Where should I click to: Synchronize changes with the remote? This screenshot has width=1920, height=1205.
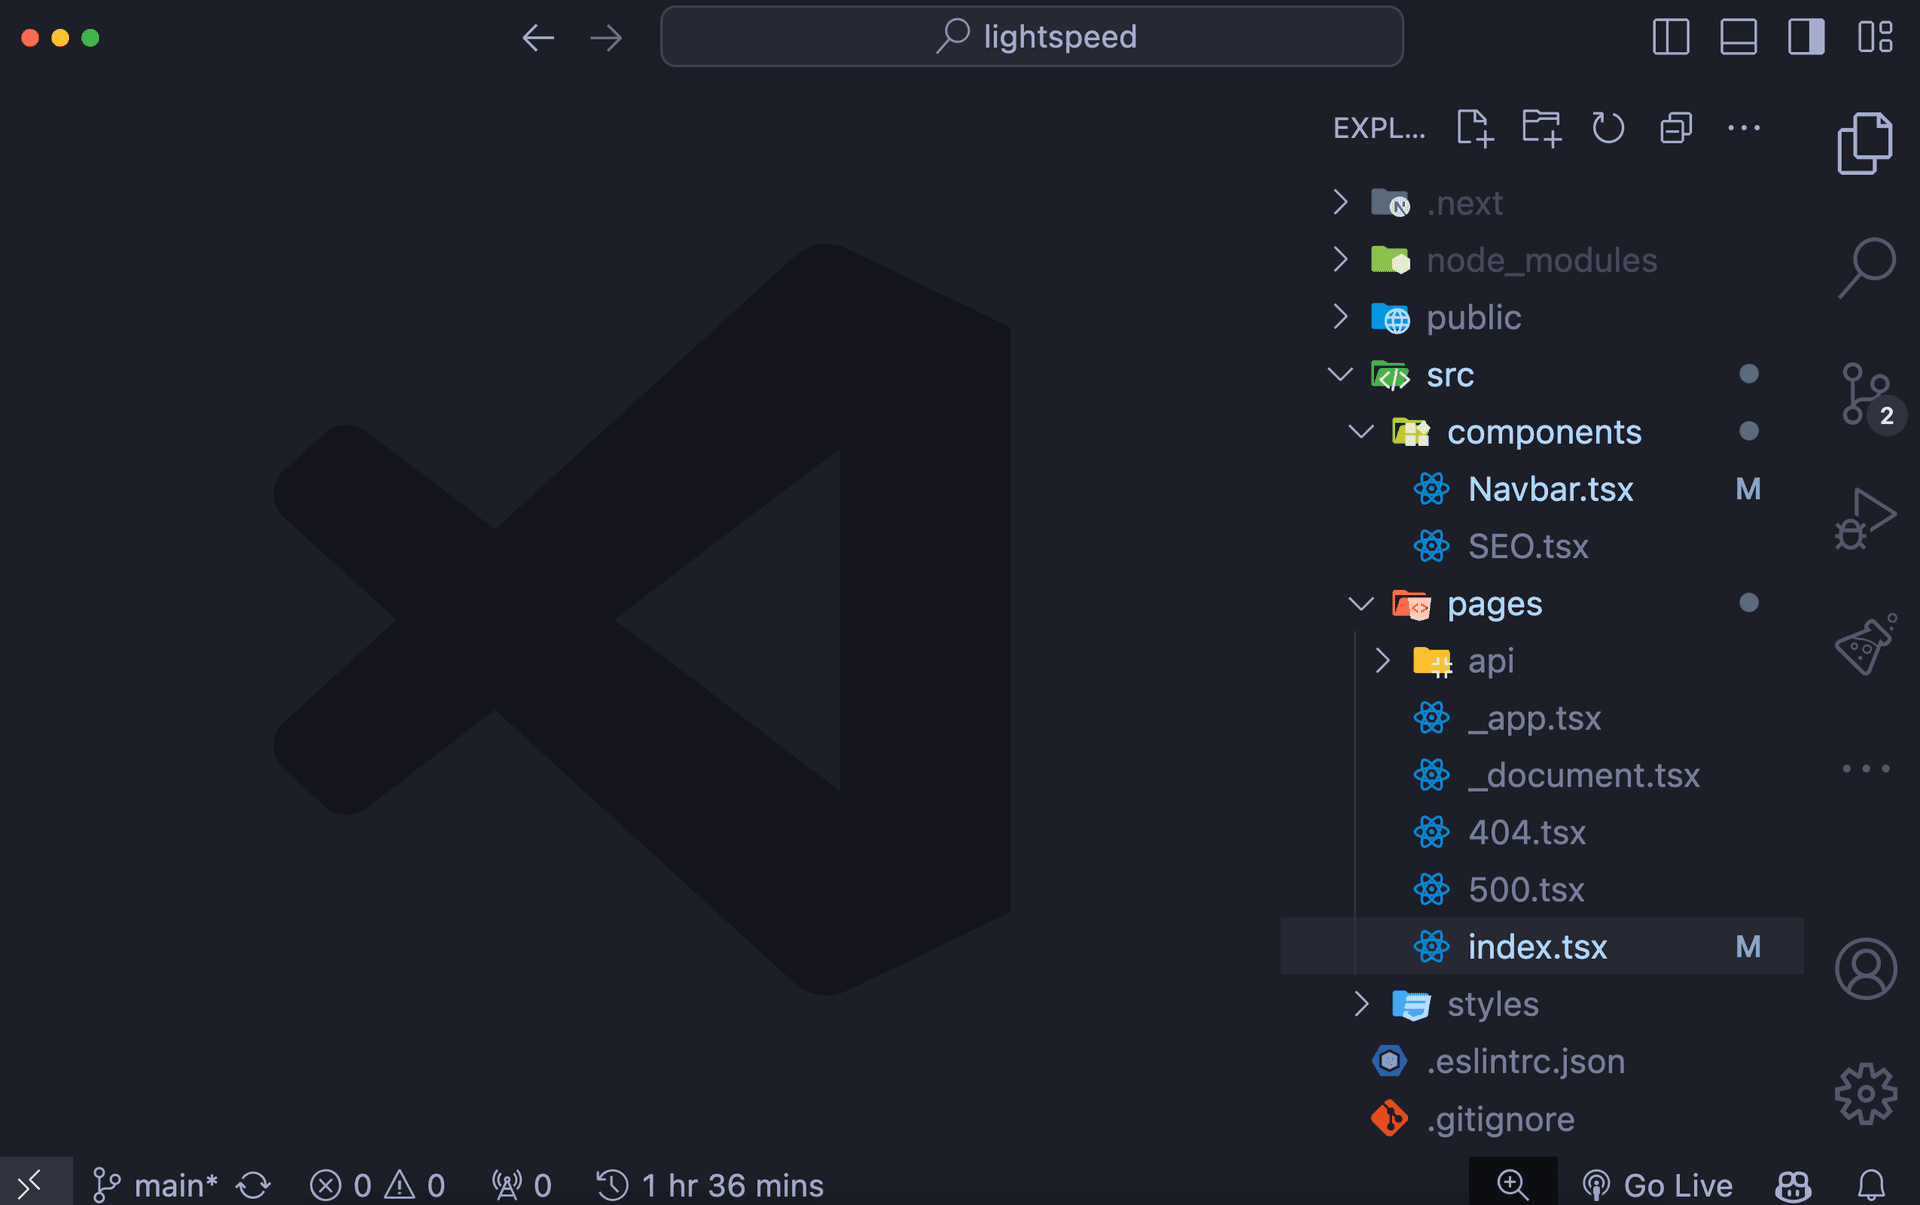click(x=254, y=1185)
